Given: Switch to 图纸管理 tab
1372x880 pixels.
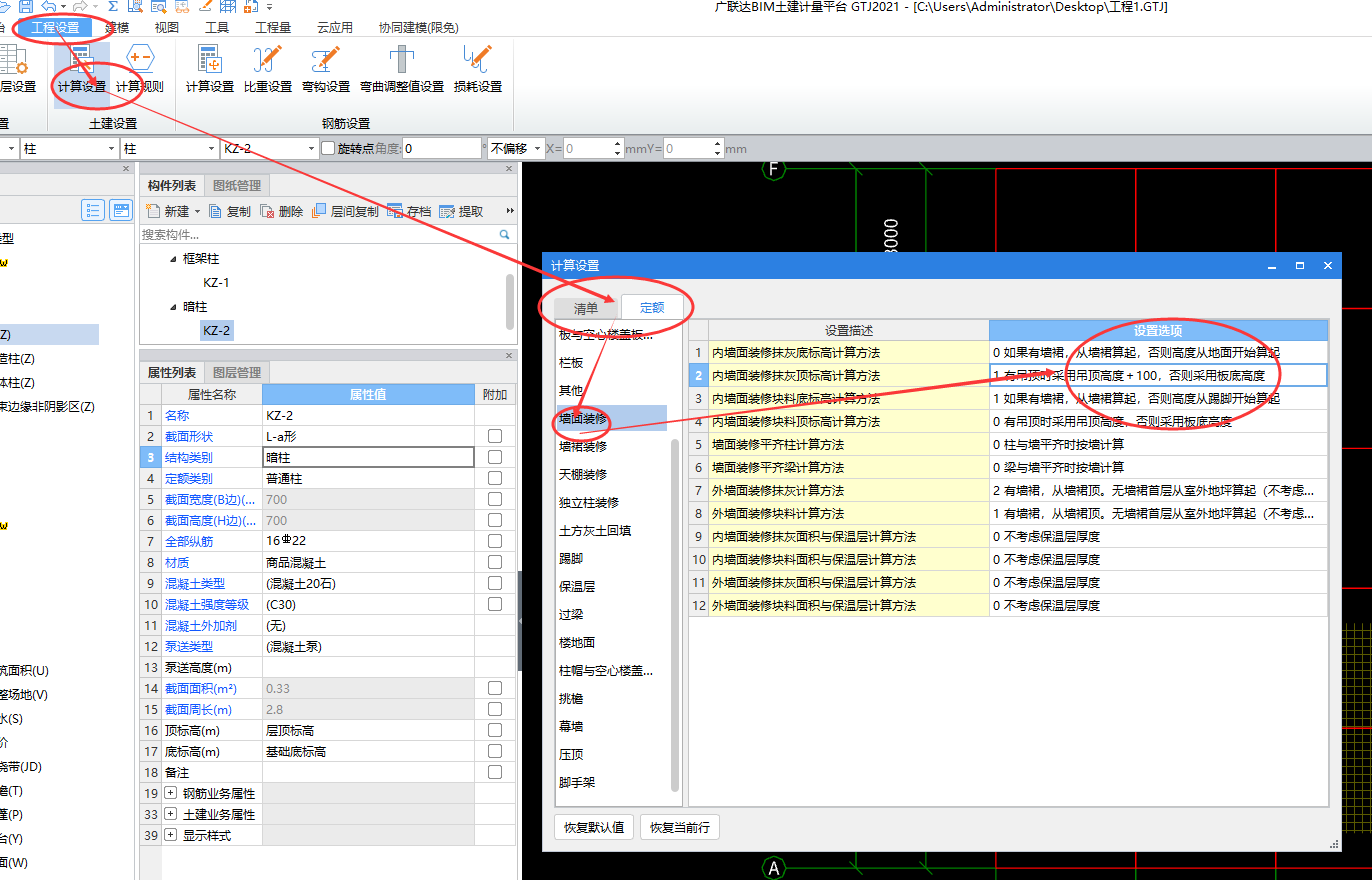Looking at the screenshot, I should coord(237,185).
